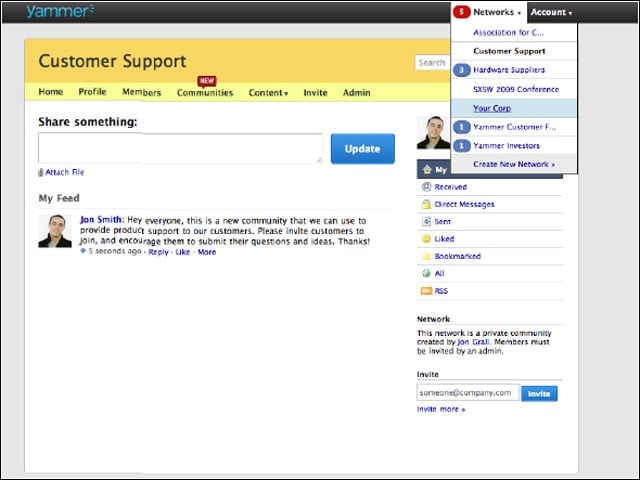Select Association for C... network
The height and width of the screenshot is (480, 640).
coord(508,33)
